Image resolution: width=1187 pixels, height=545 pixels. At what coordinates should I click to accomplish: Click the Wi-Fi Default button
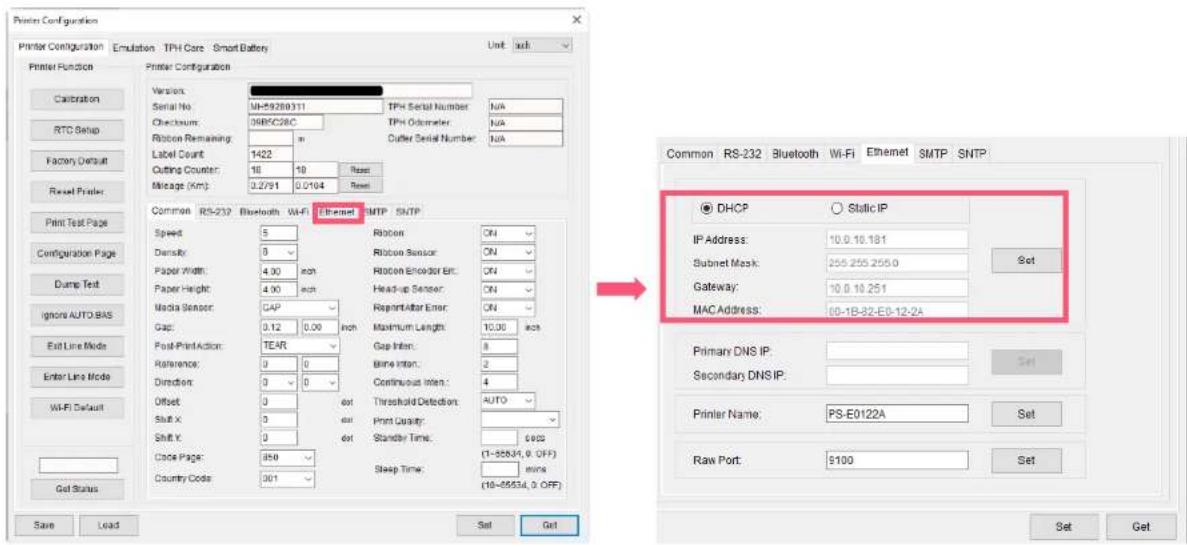point(76,407)
